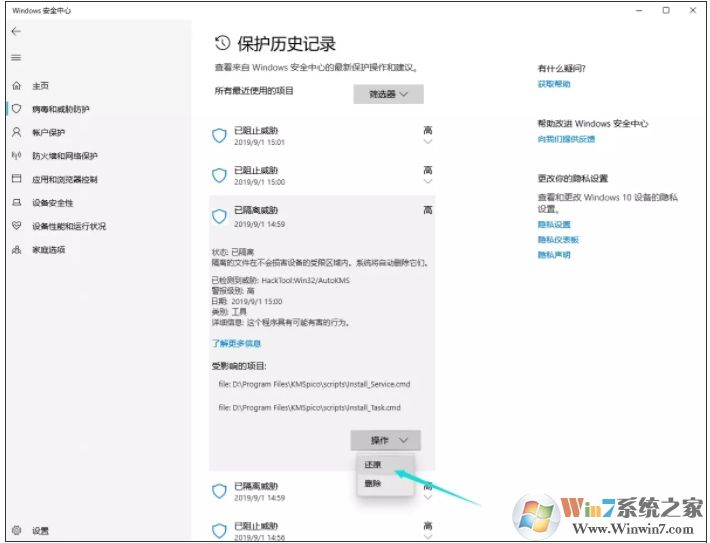Click the family options icon
This screenshot has width=710, height=543.
tap(17, 250)
